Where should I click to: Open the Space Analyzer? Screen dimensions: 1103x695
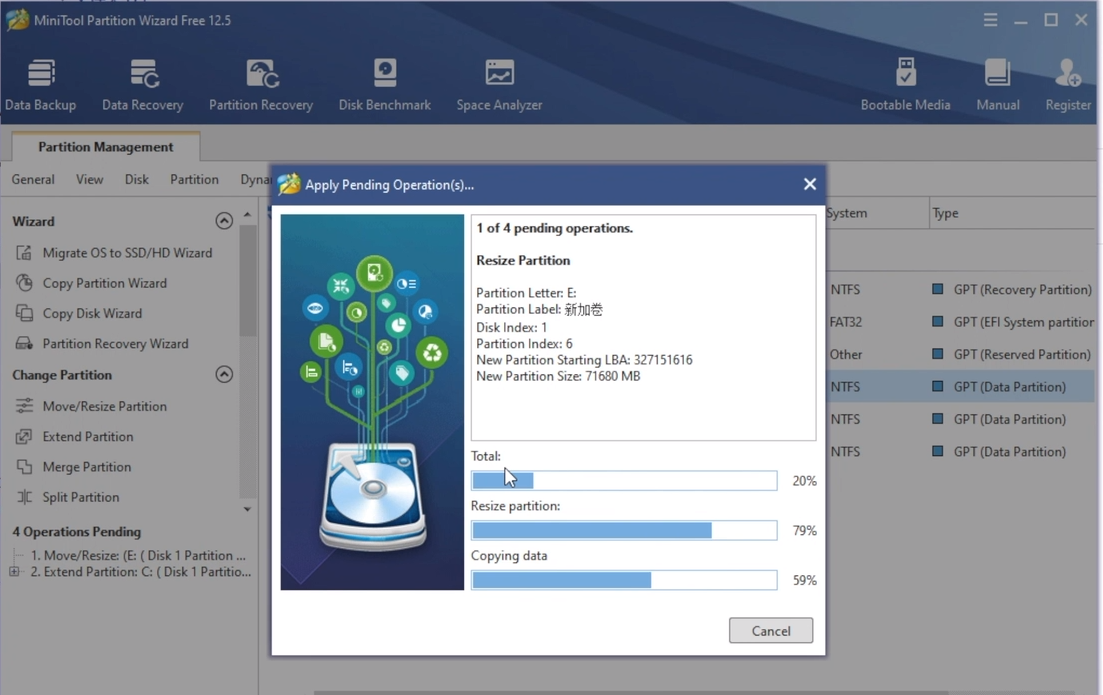click(x=499, y=85)
